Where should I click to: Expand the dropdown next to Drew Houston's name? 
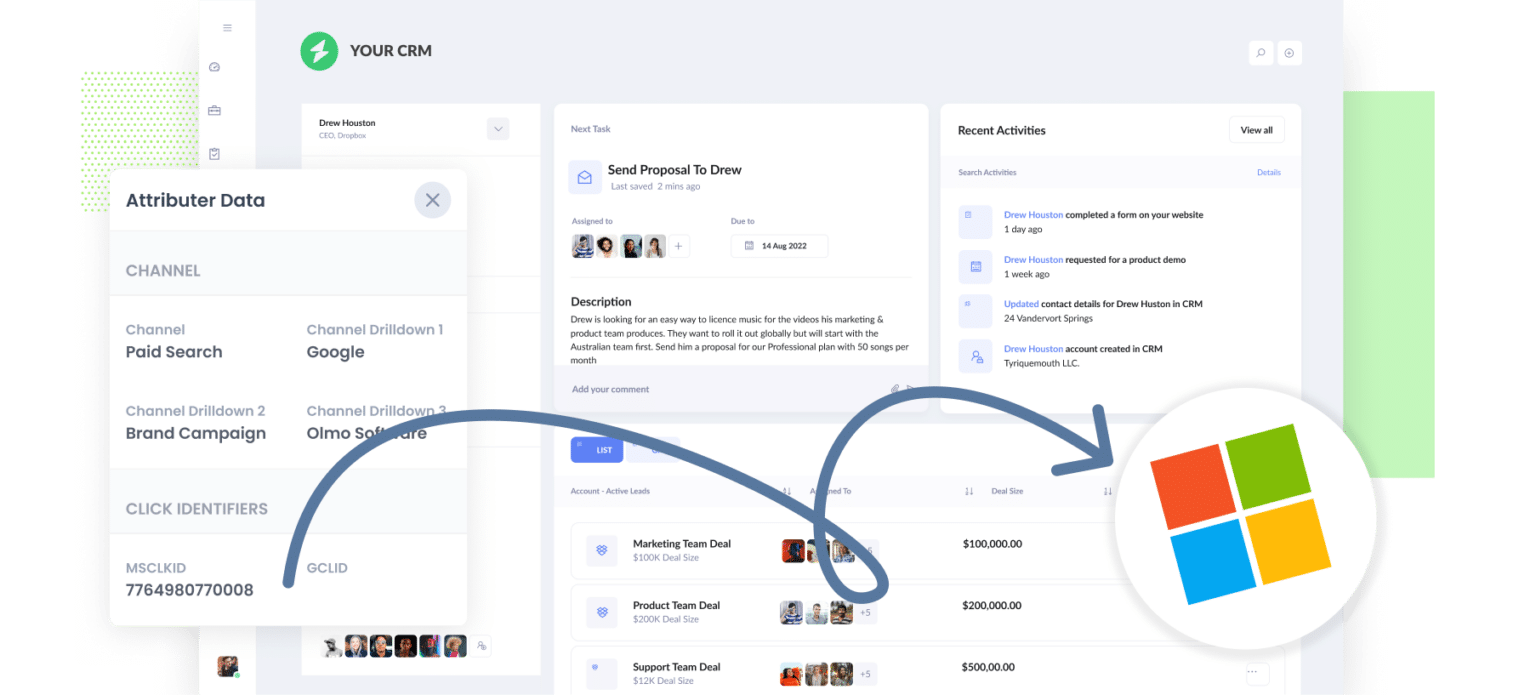pos(498,128)
